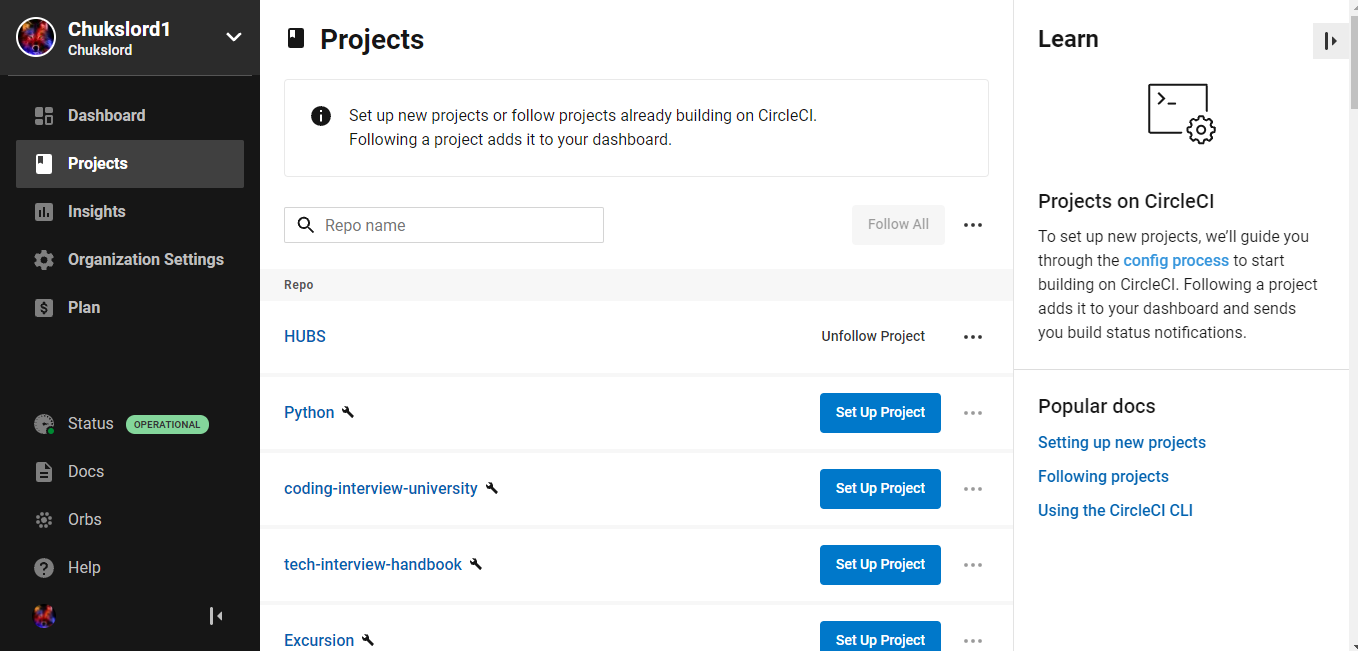Open the ellipsis menu for HUBS repo

tap(972, 337)
